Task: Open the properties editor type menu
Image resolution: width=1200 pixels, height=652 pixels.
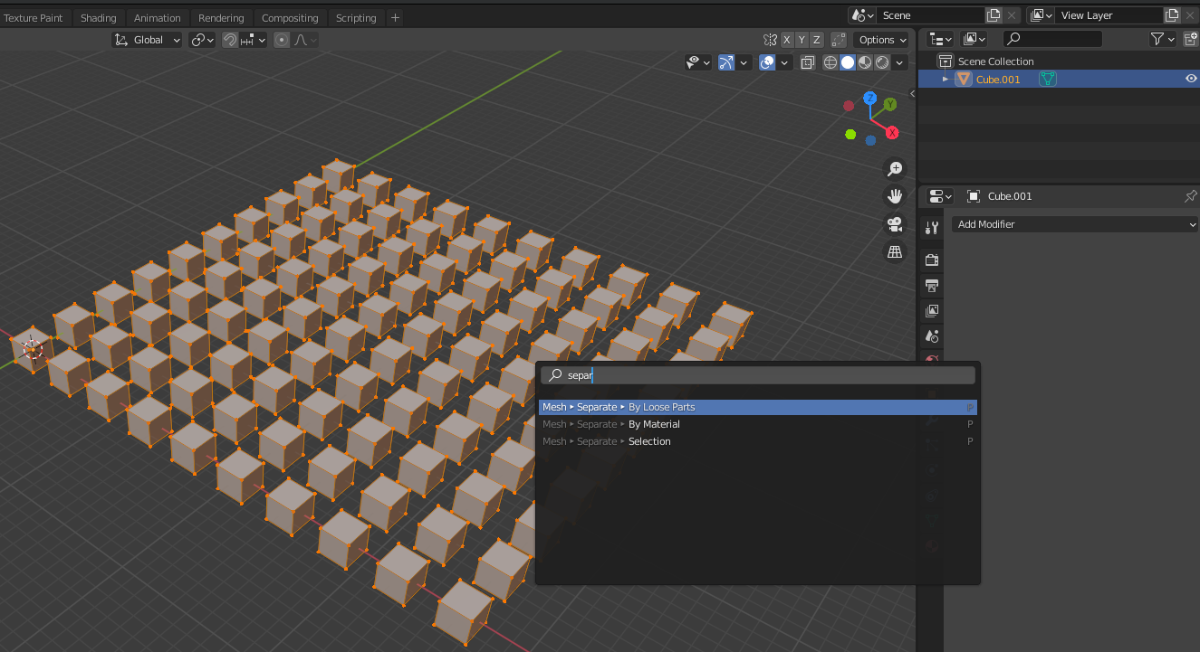Action: (940, 196)
